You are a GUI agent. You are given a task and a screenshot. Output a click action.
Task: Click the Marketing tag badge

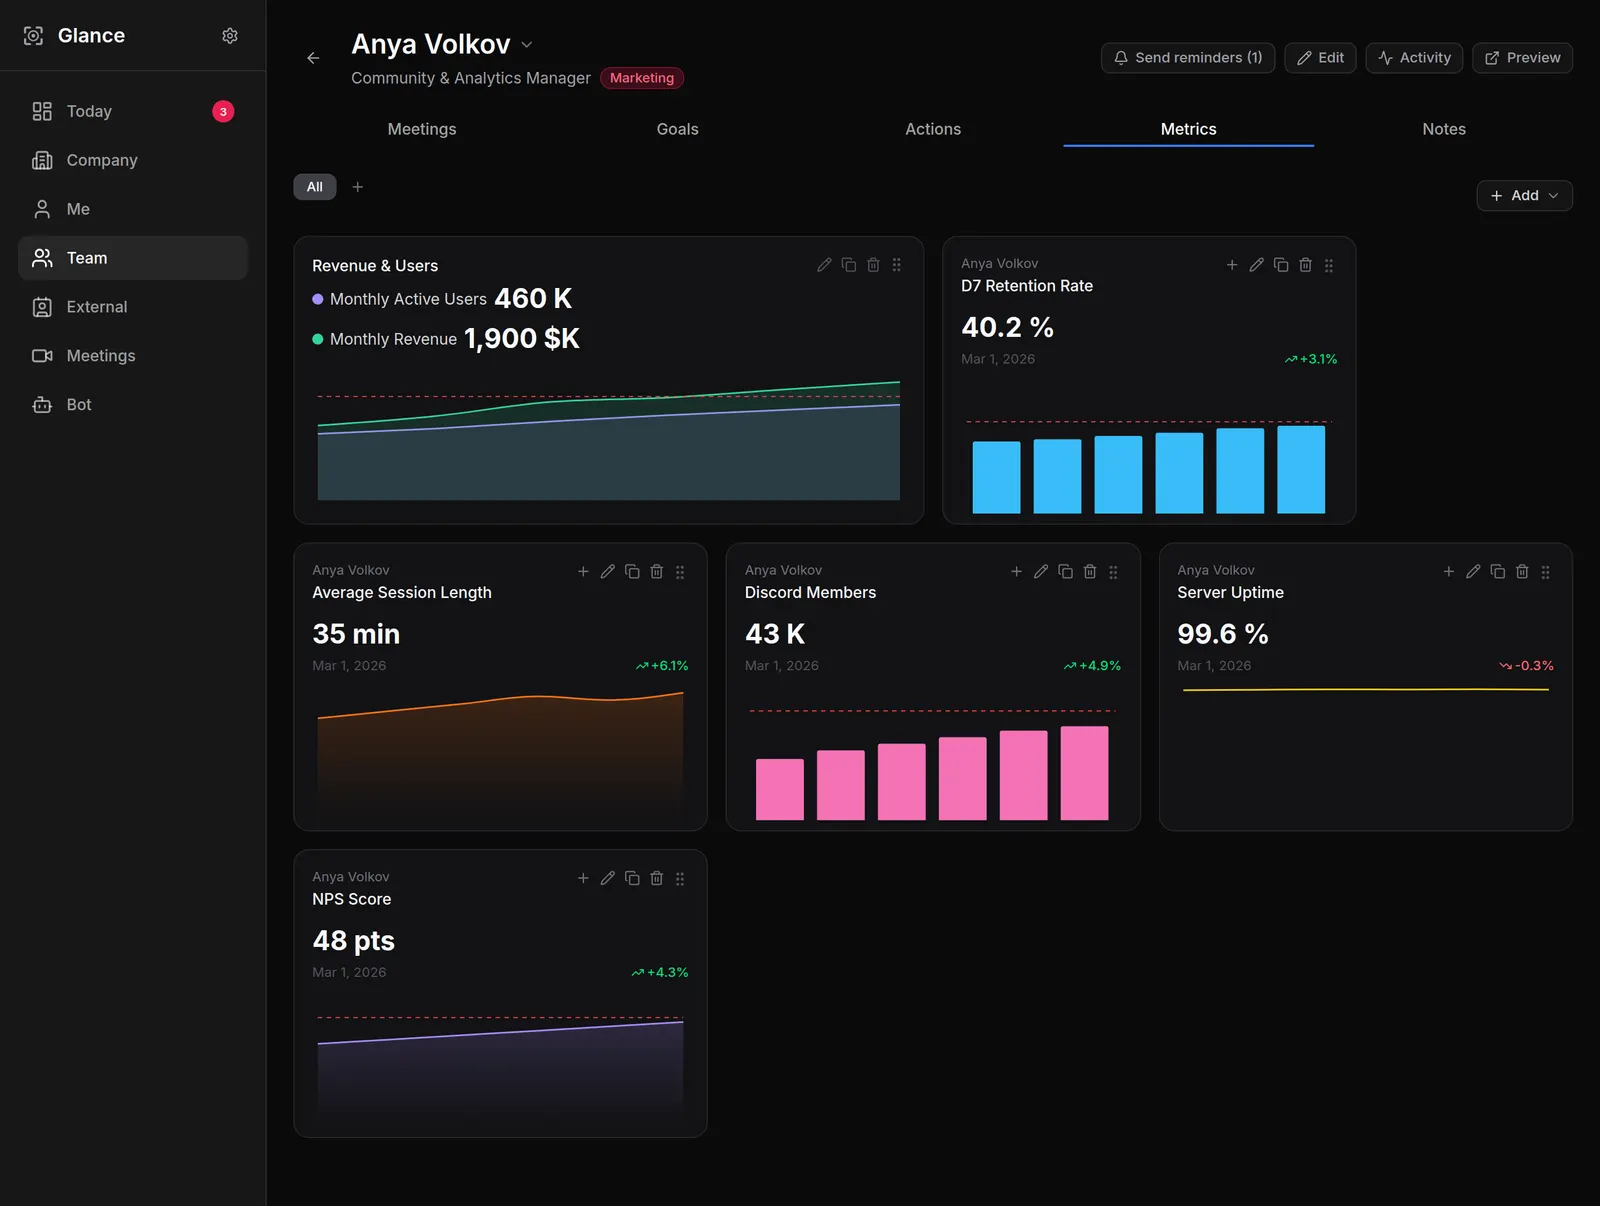click(x=642, y=78)
